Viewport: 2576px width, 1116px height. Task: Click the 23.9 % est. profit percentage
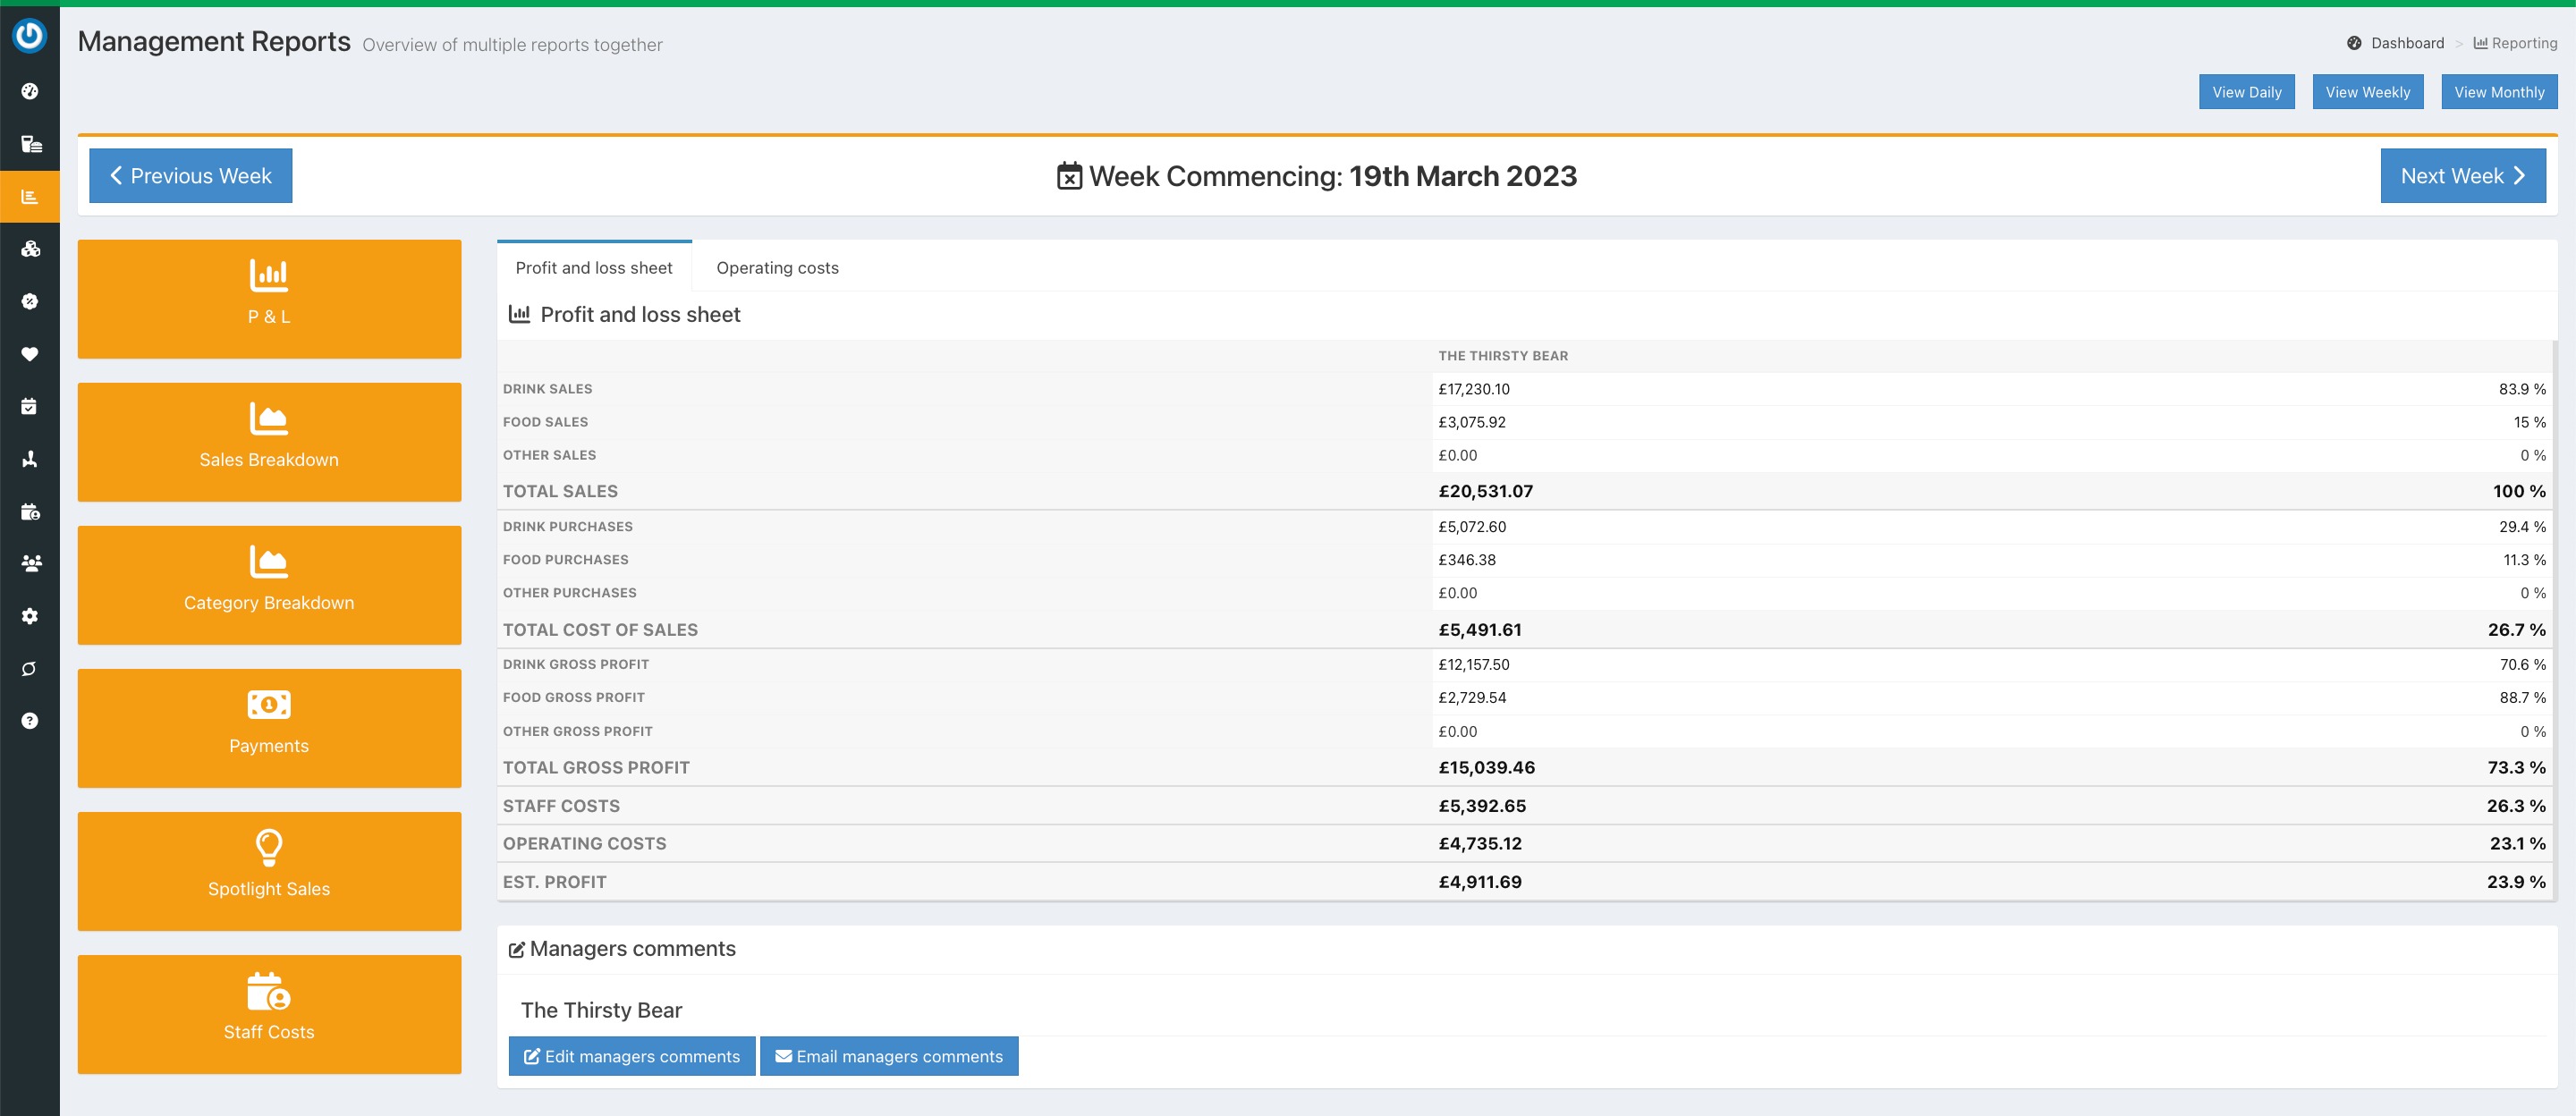click(x=2516, y=882)
